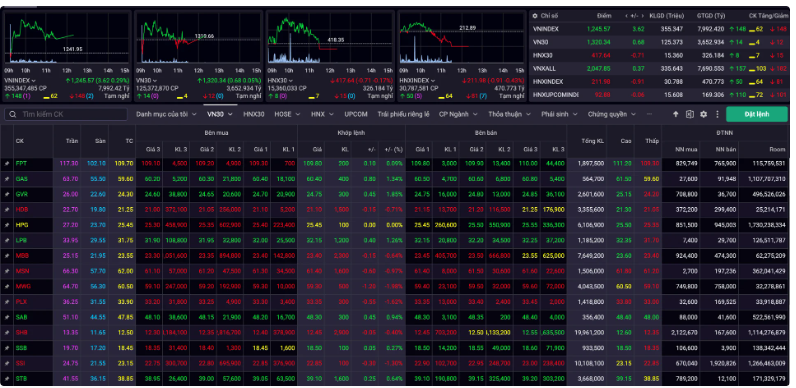Pin the GAS row
Screen dimensions: 796x388
[x=7, y=179]
